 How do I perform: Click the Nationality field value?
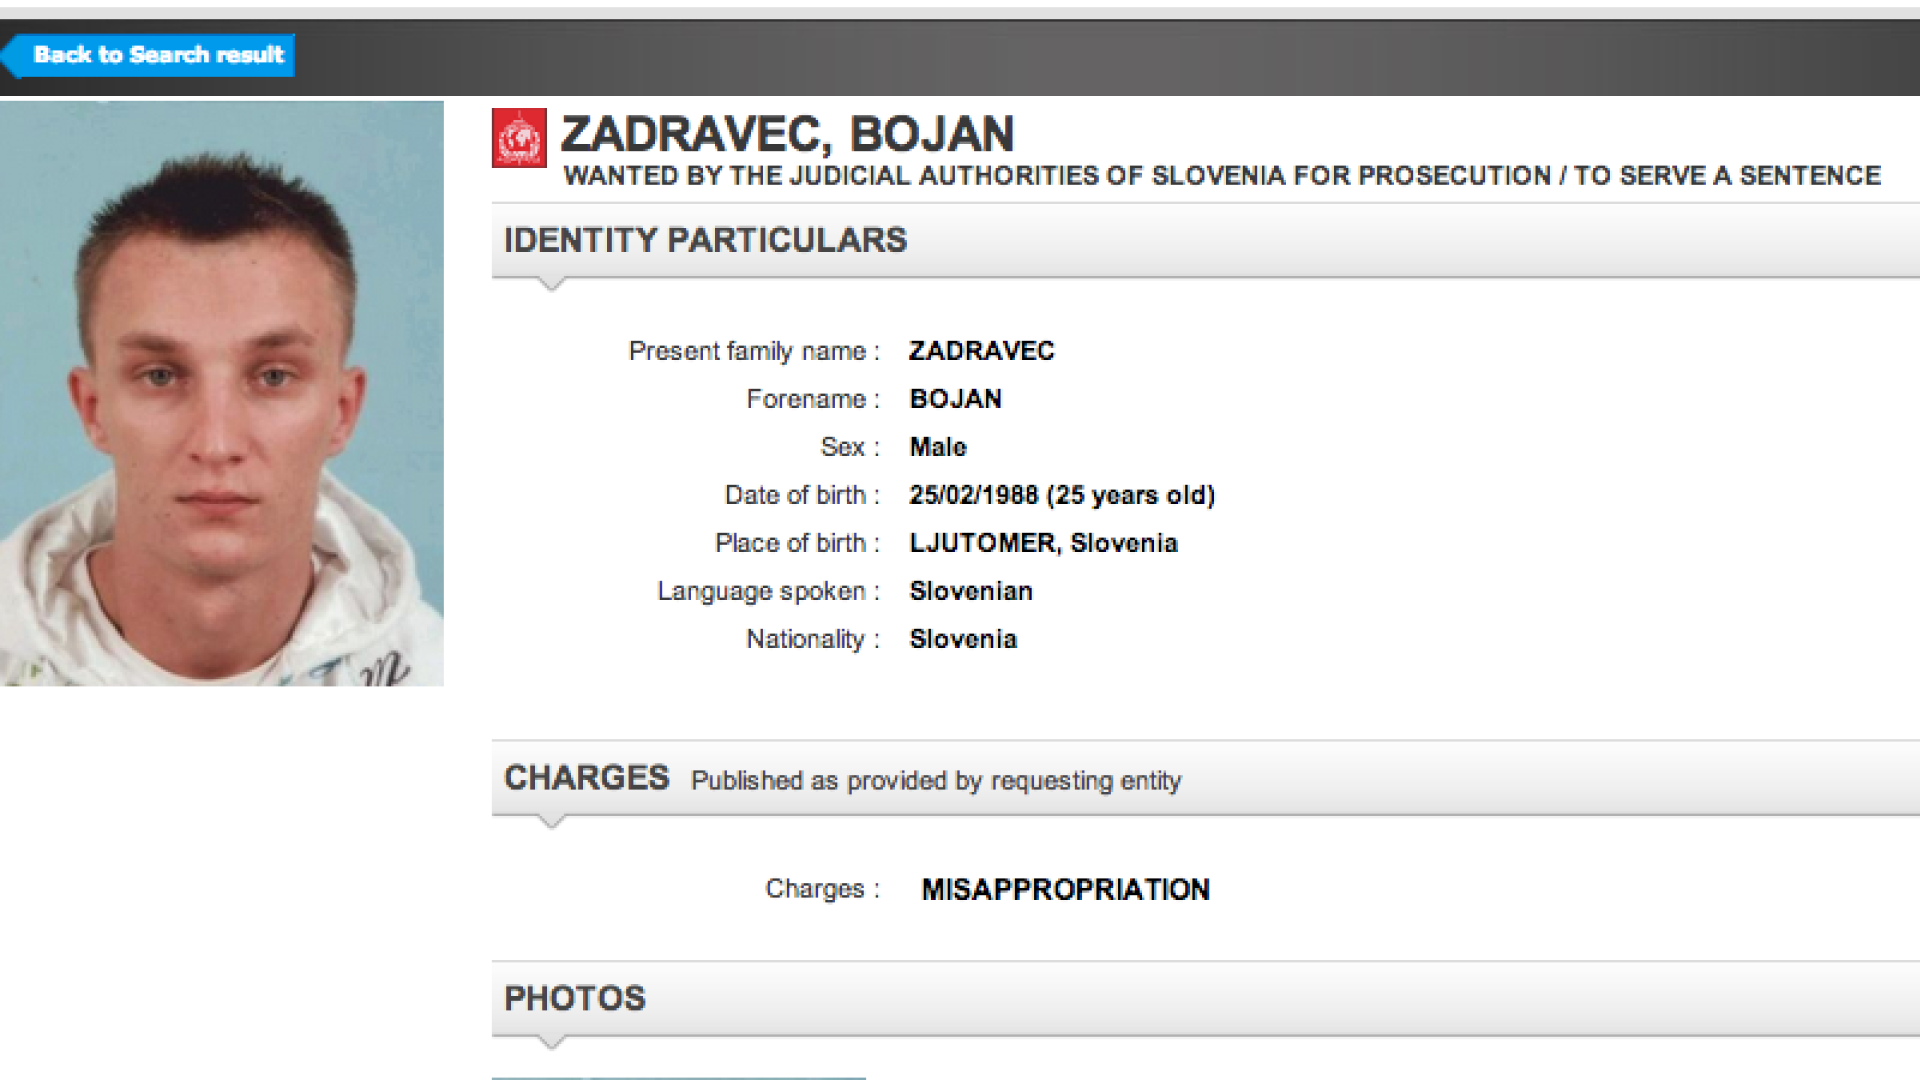962,639
